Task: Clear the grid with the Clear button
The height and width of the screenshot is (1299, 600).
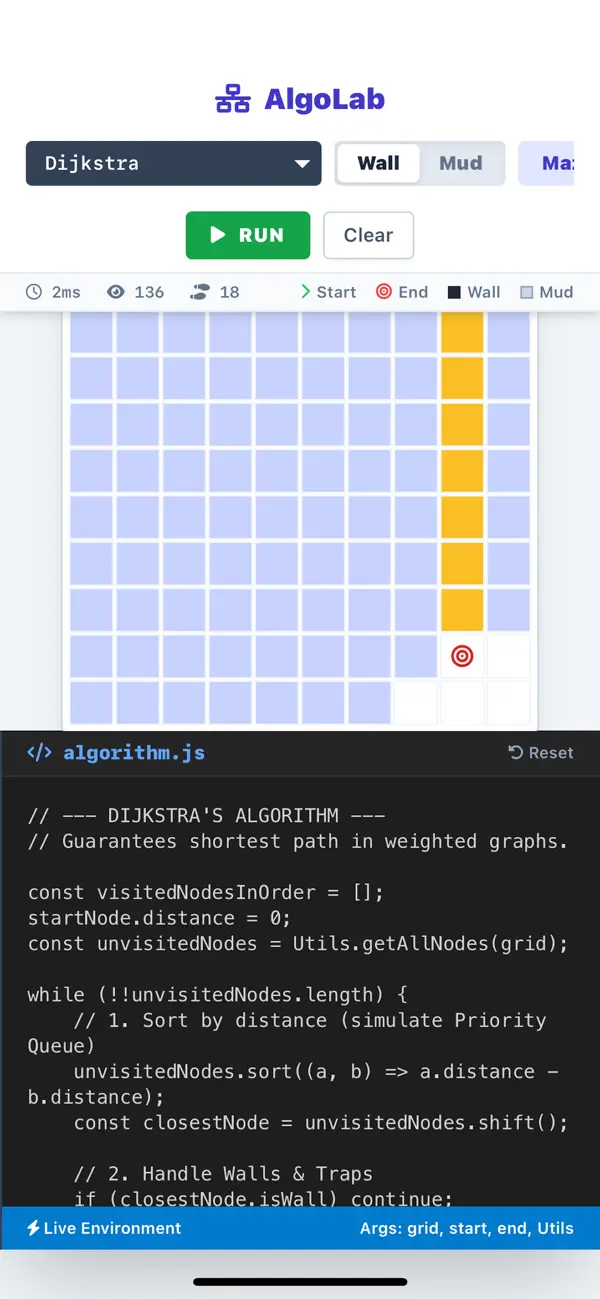Action: pyautogui.click(x=368, y=235)
